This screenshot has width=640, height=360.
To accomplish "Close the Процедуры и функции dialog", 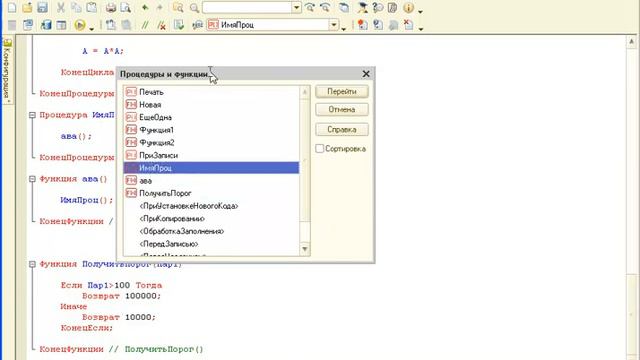I will pyautogui.click(x=366, y=74).
